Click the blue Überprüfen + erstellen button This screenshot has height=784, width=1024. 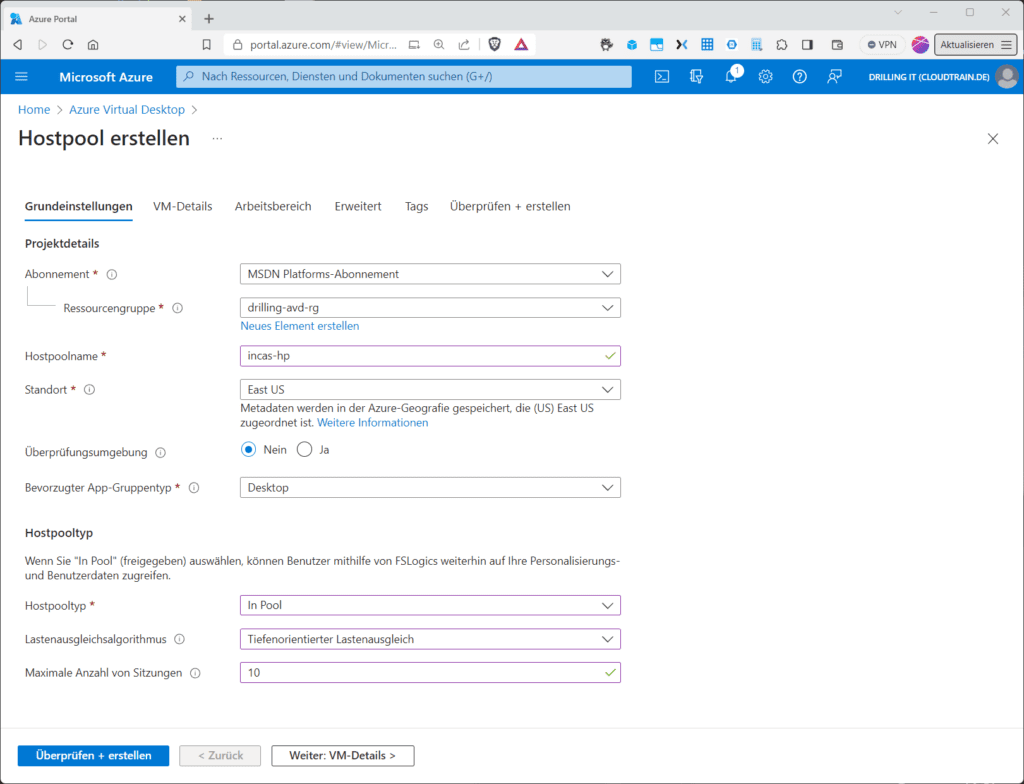pos(93,755)
